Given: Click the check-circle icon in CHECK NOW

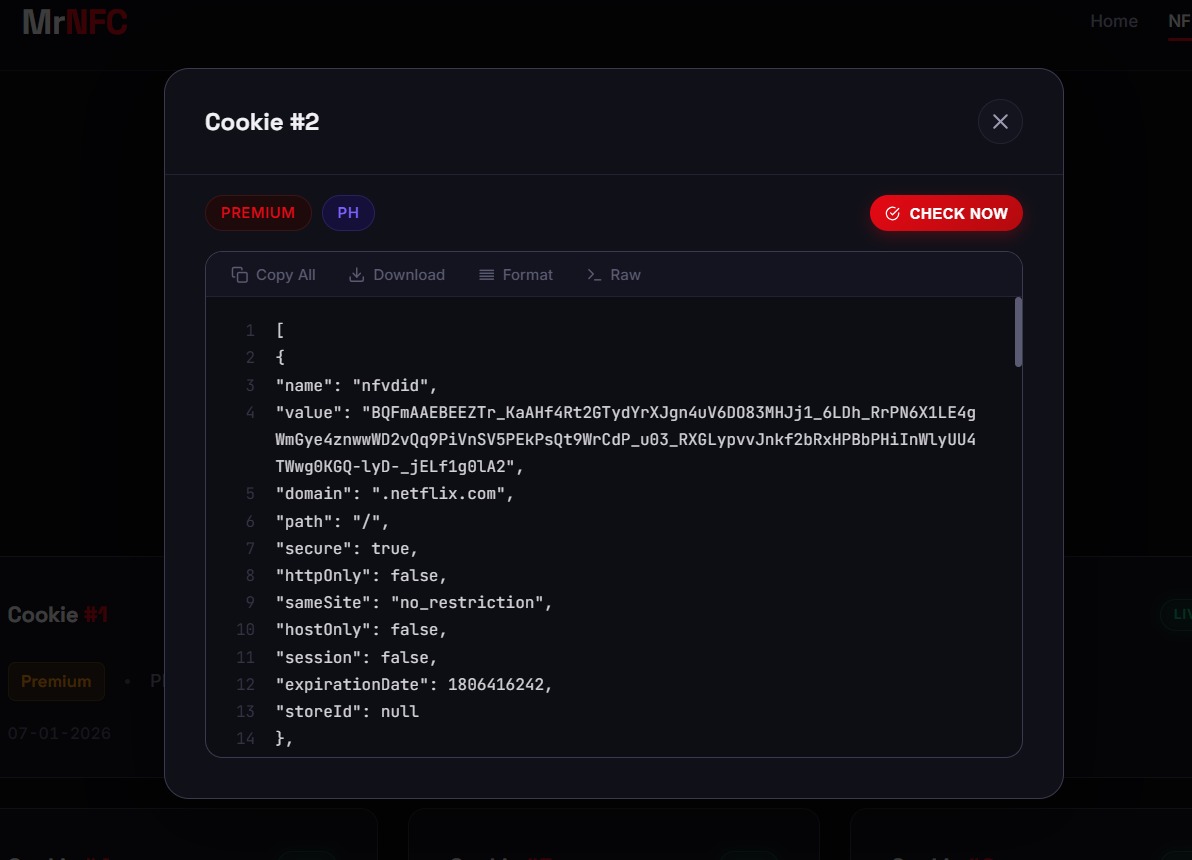Looking at the screenshot, I should point(892,214).
